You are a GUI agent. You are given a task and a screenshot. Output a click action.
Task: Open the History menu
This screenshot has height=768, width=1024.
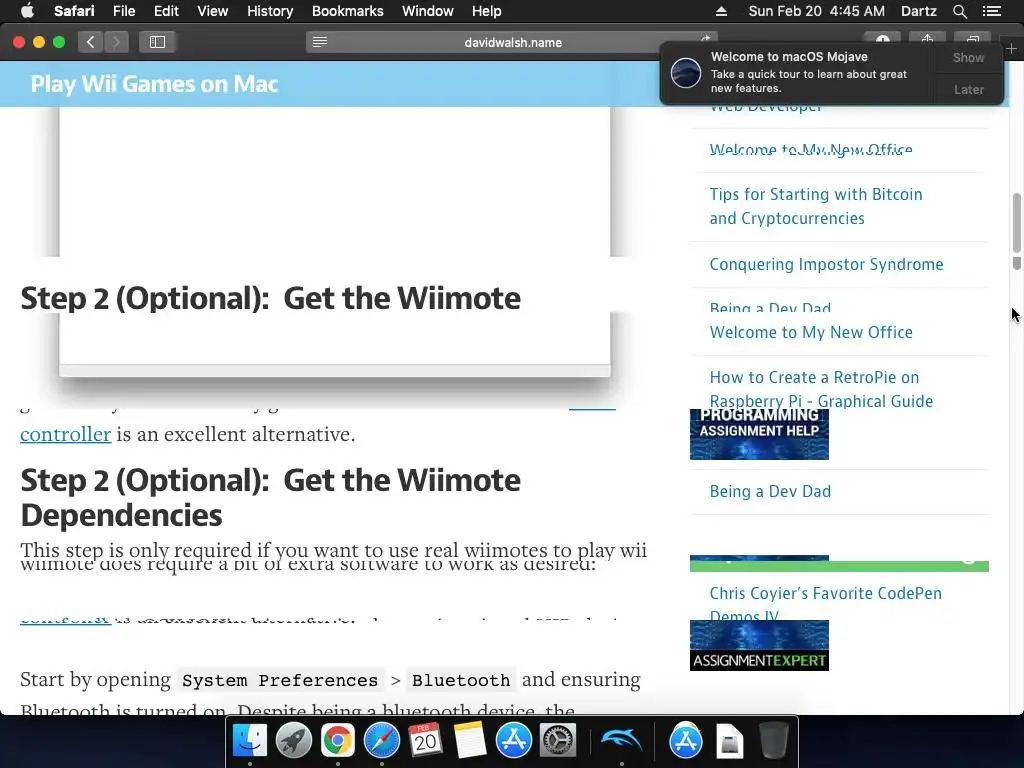[x=270, y=11]
